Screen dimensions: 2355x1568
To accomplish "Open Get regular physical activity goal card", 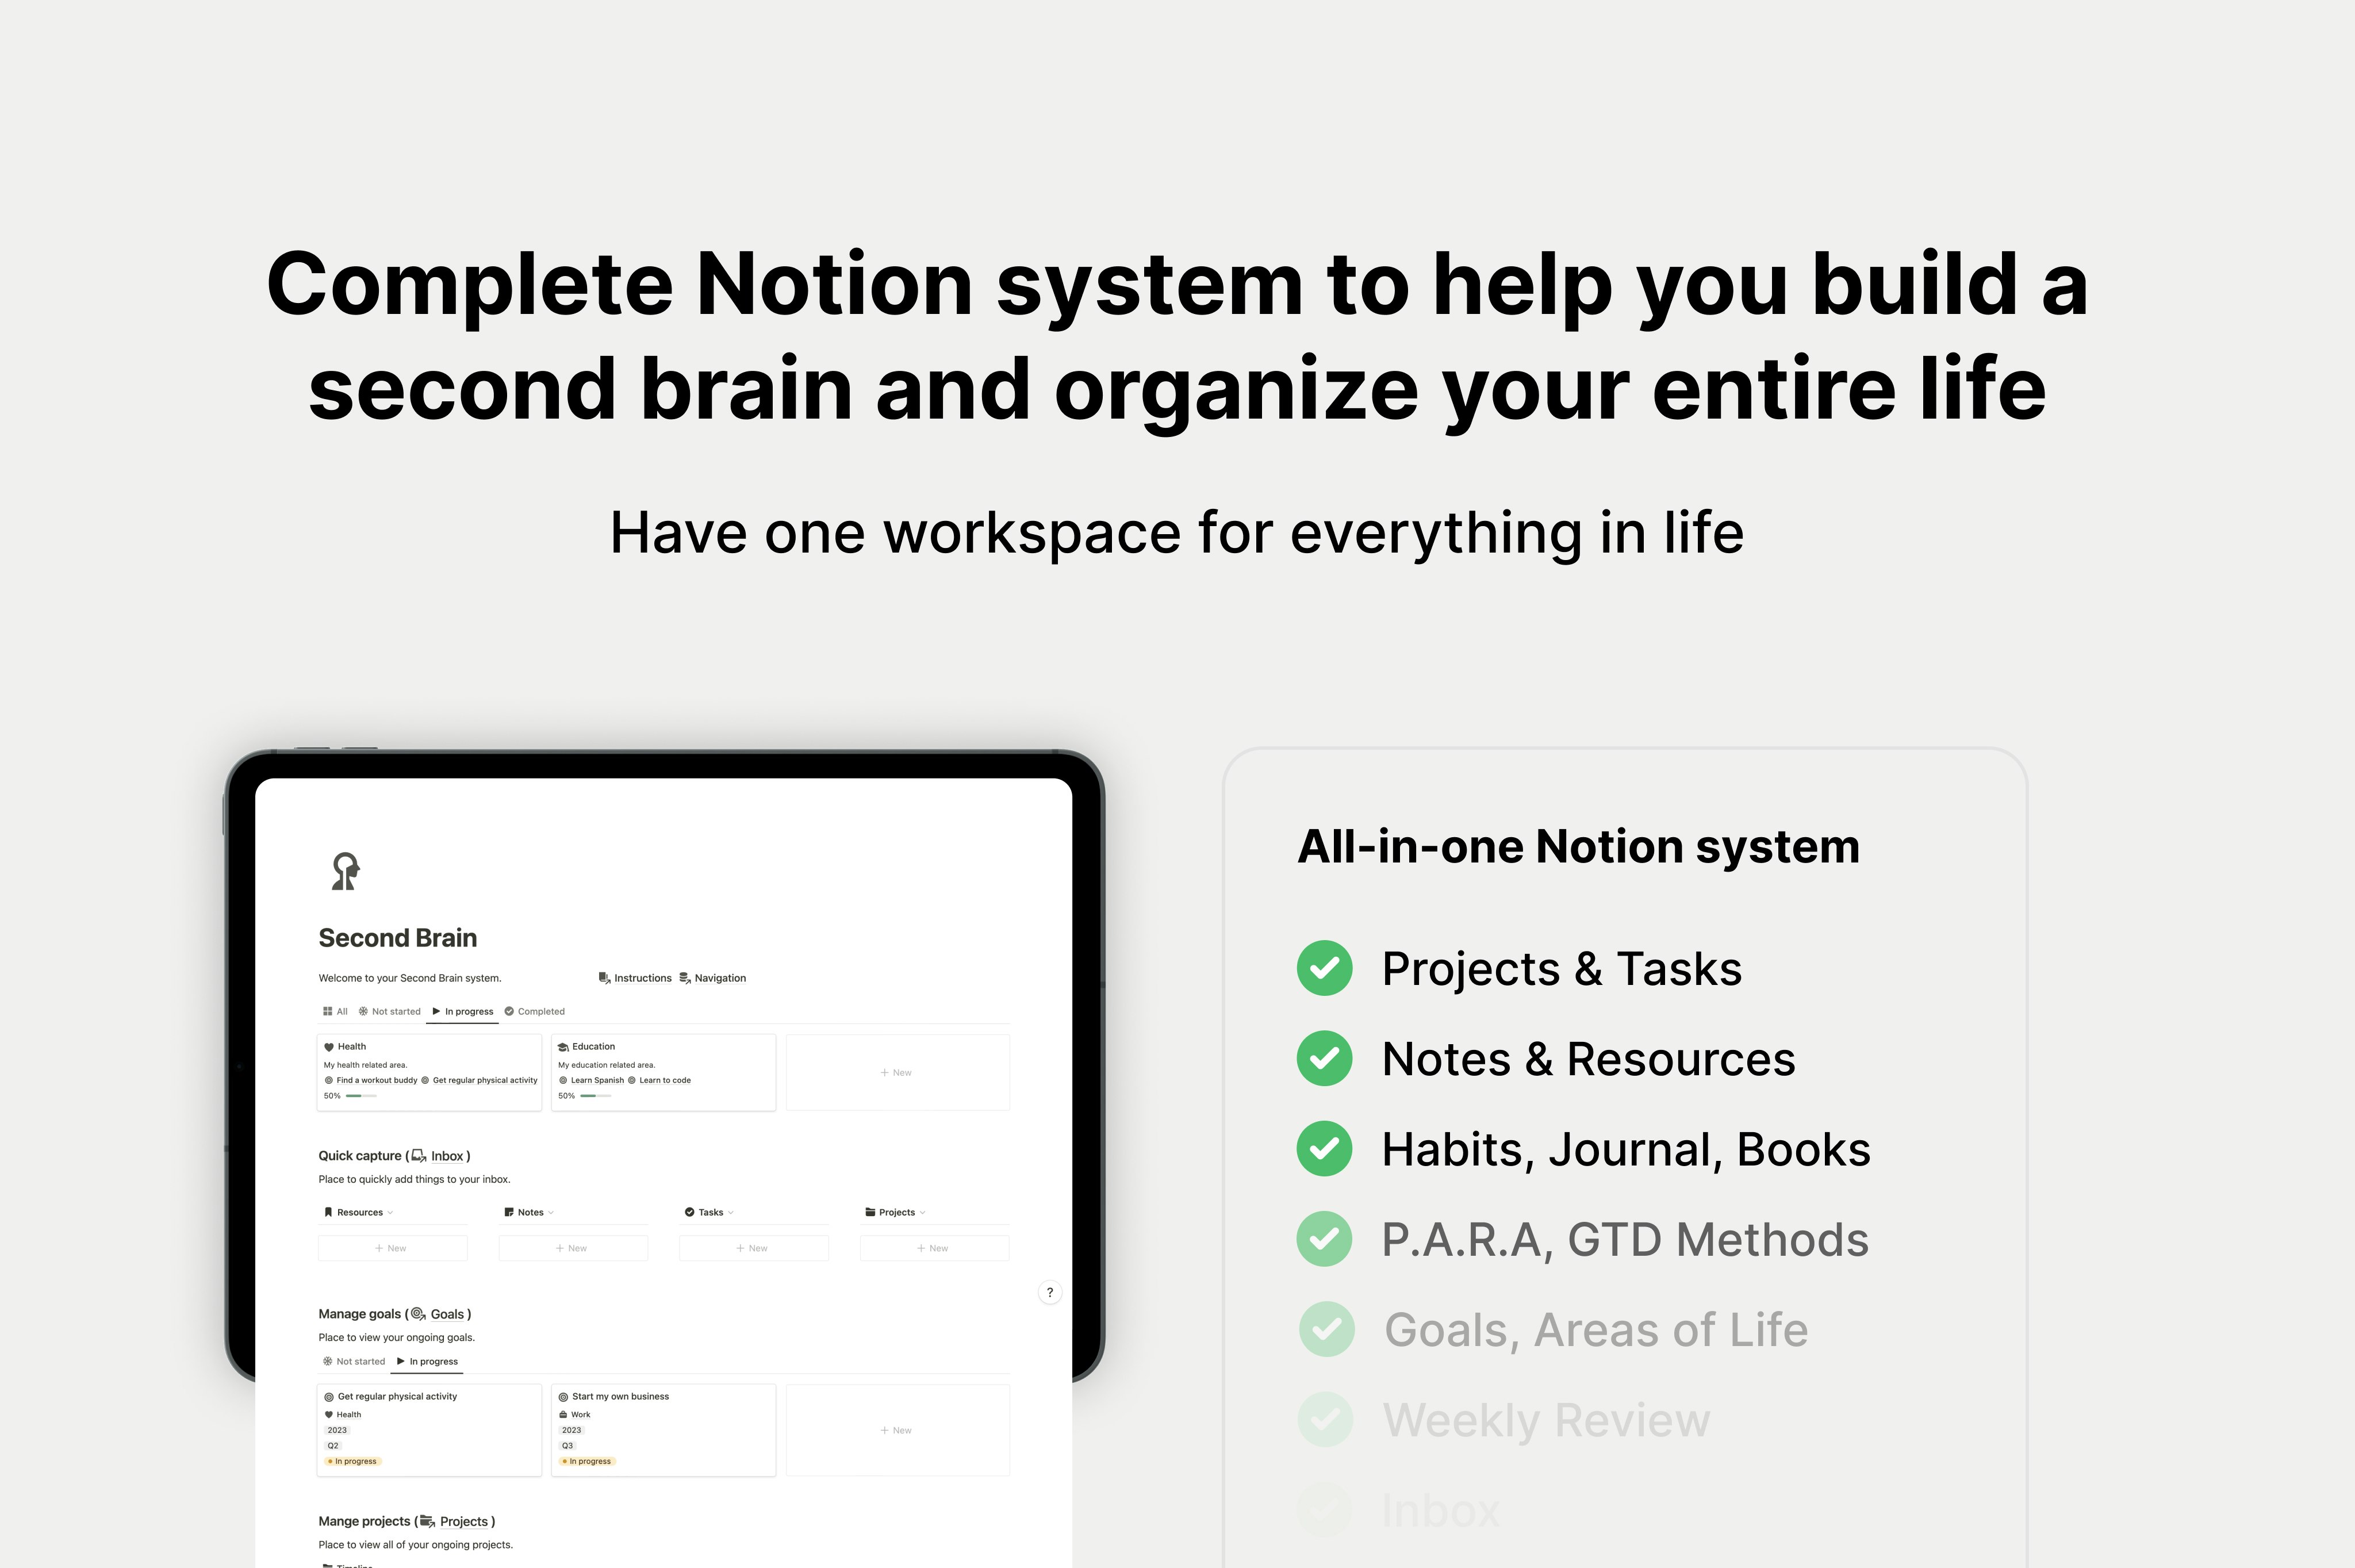I will click(430, 1430).
